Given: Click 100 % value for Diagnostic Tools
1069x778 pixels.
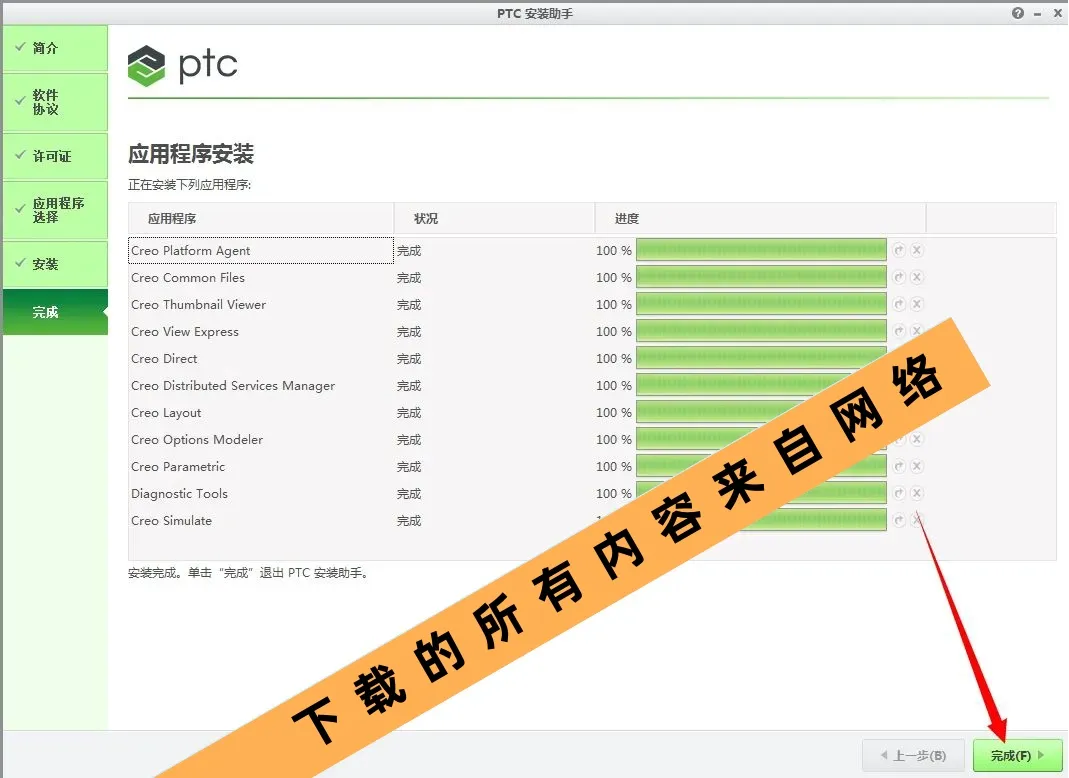Looking at the screenshot, I should point(614,494).
